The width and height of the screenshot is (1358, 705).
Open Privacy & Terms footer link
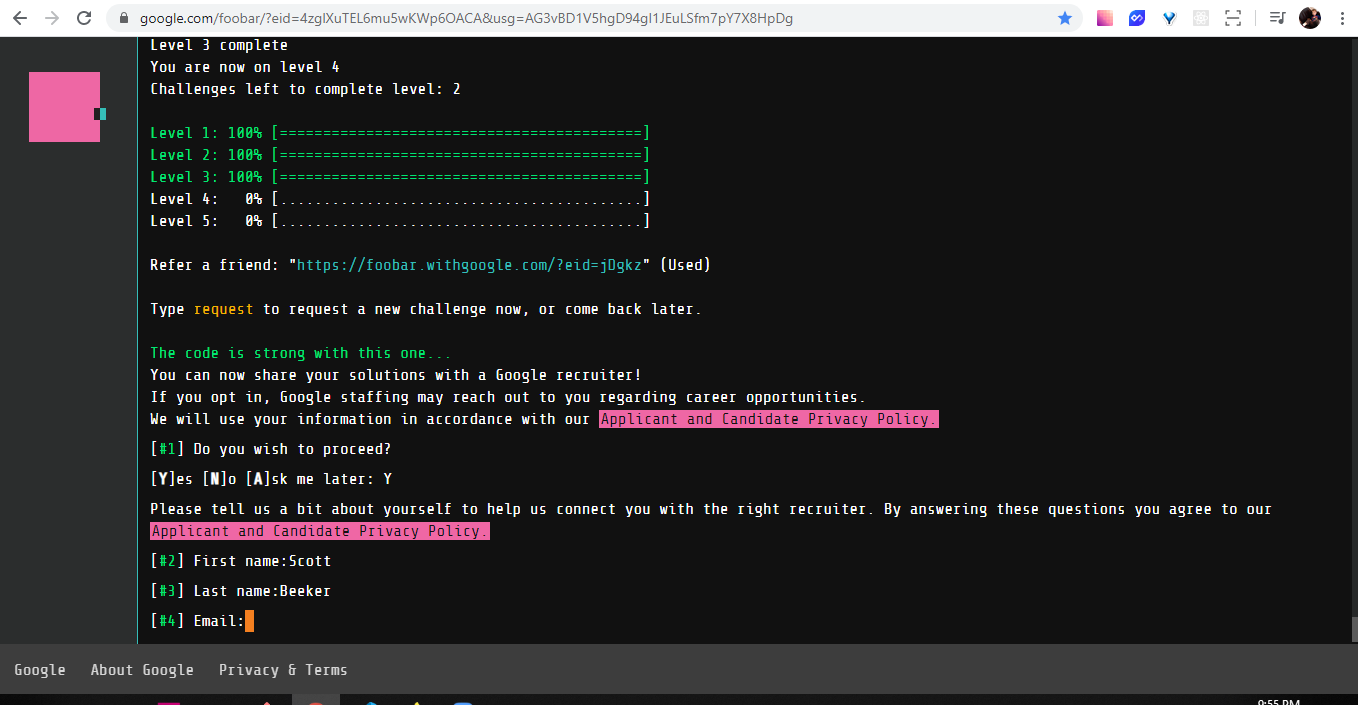click(283, 670)
